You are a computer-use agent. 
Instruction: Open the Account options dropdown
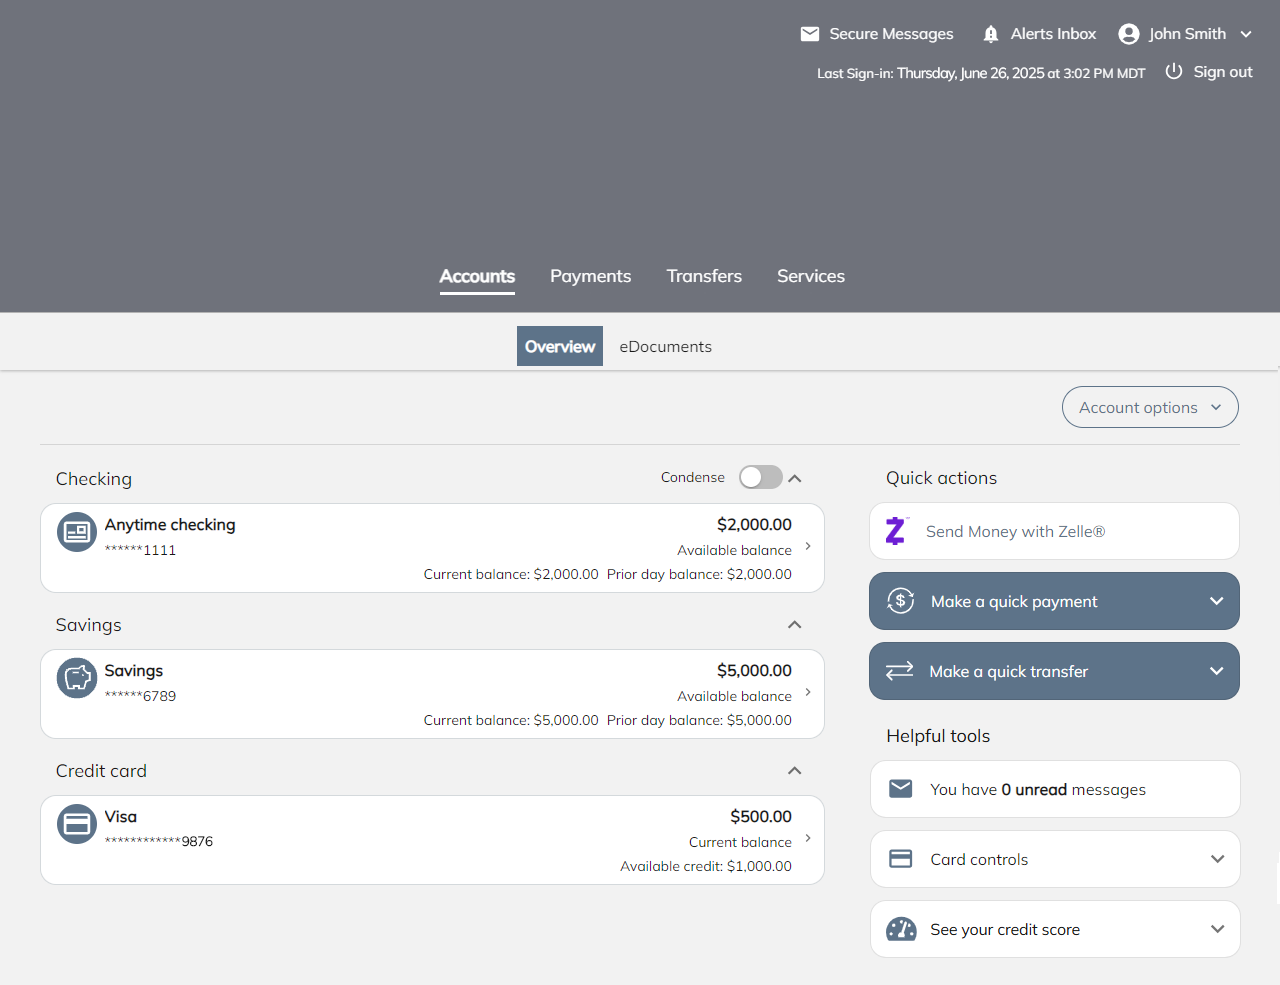[x=1150, y=407]
